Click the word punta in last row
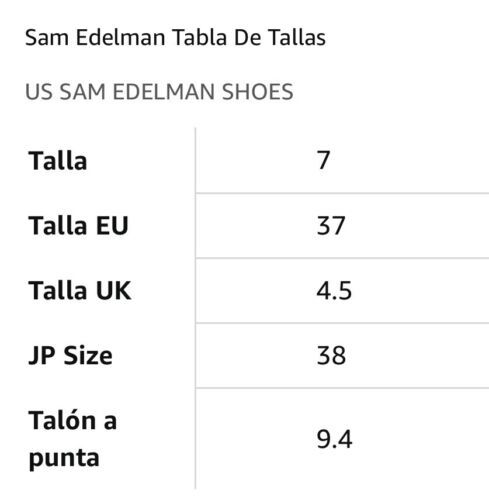The height and width of the screenshot is (500, 489). pos(64,458)
